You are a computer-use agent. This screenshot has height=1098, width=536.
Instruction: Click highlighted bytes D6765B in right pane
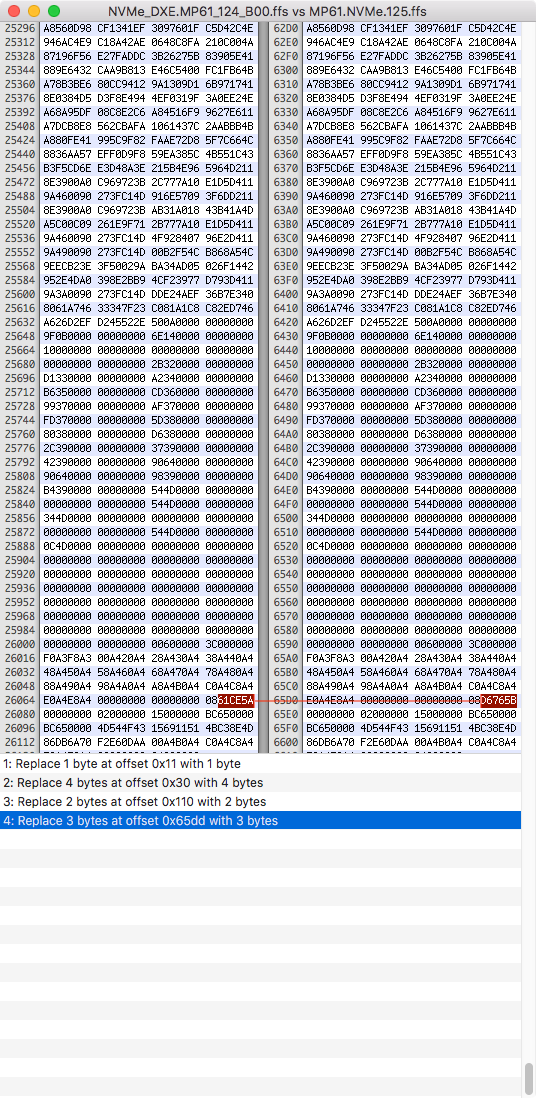point(499,700)
